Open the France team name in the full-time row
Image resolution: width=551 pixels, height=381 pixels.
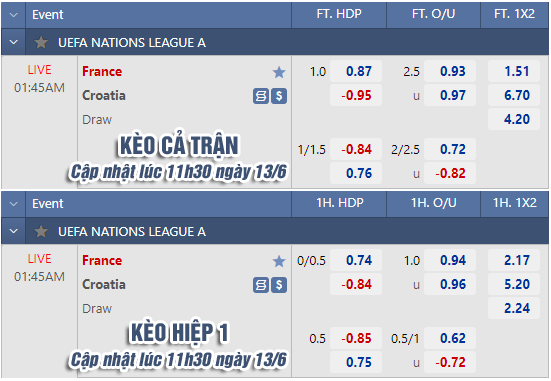(x=102, y=72)
